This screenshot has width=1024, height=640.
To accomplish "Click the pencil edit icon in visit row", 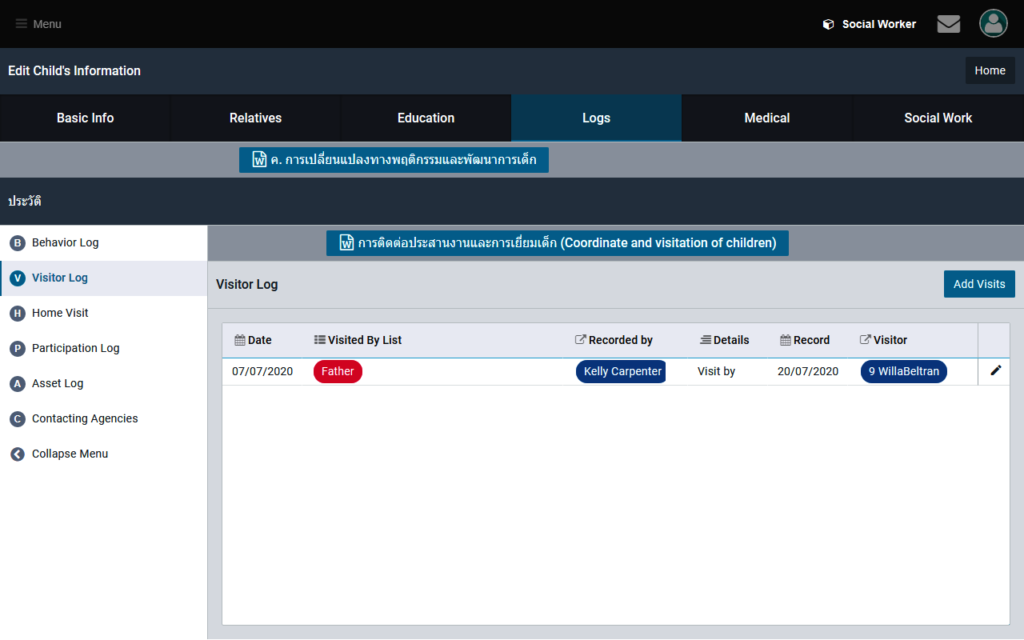I will pos(995,371).
